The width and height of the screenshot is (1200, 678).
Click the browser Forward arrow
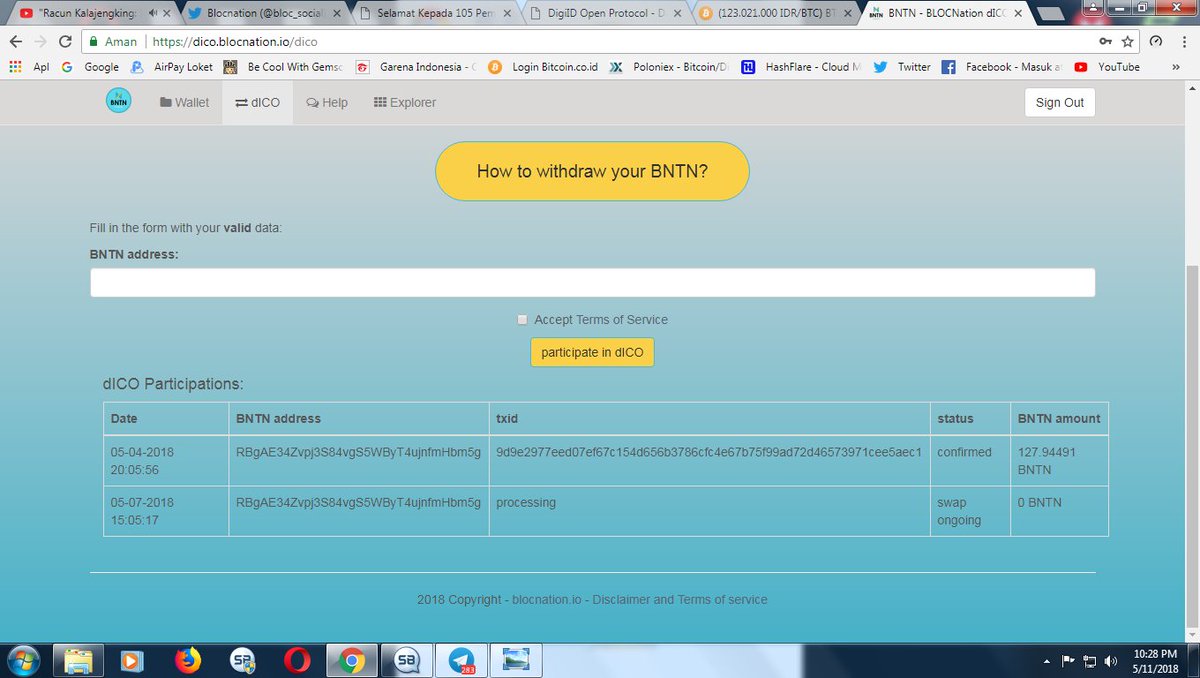coord(41,41)
